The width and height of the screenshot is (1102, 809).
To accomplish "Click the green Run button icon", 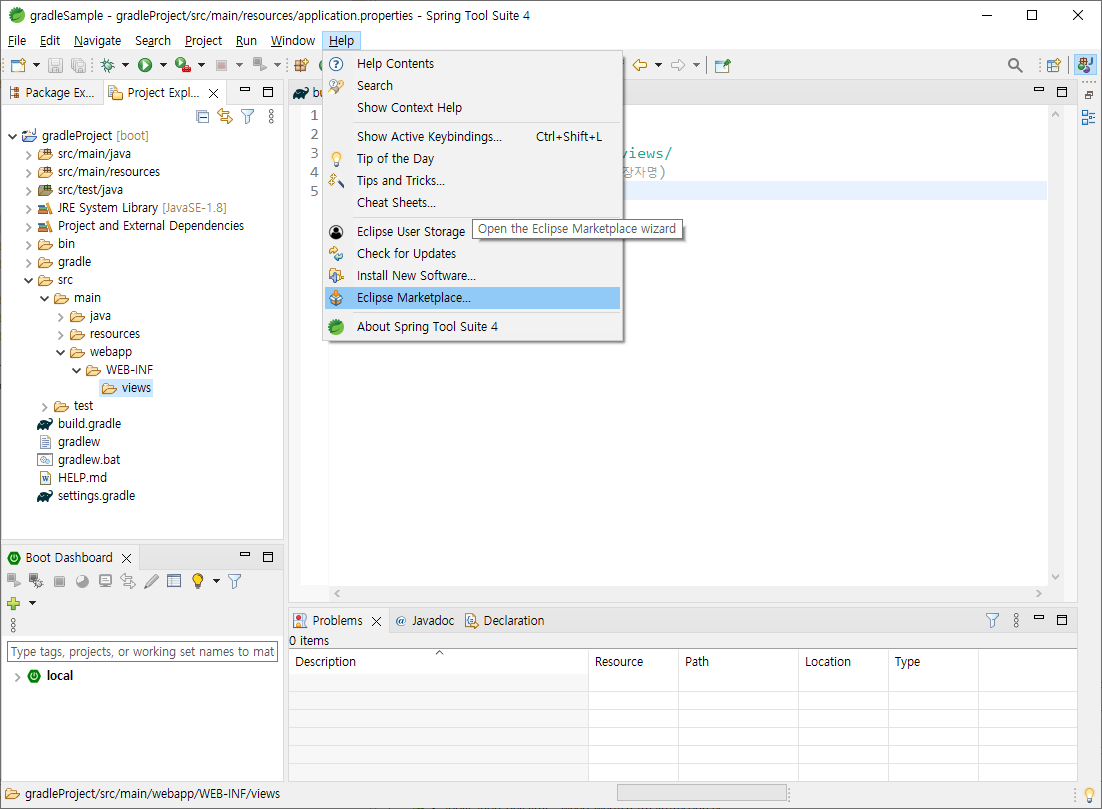I will [145, 65].
